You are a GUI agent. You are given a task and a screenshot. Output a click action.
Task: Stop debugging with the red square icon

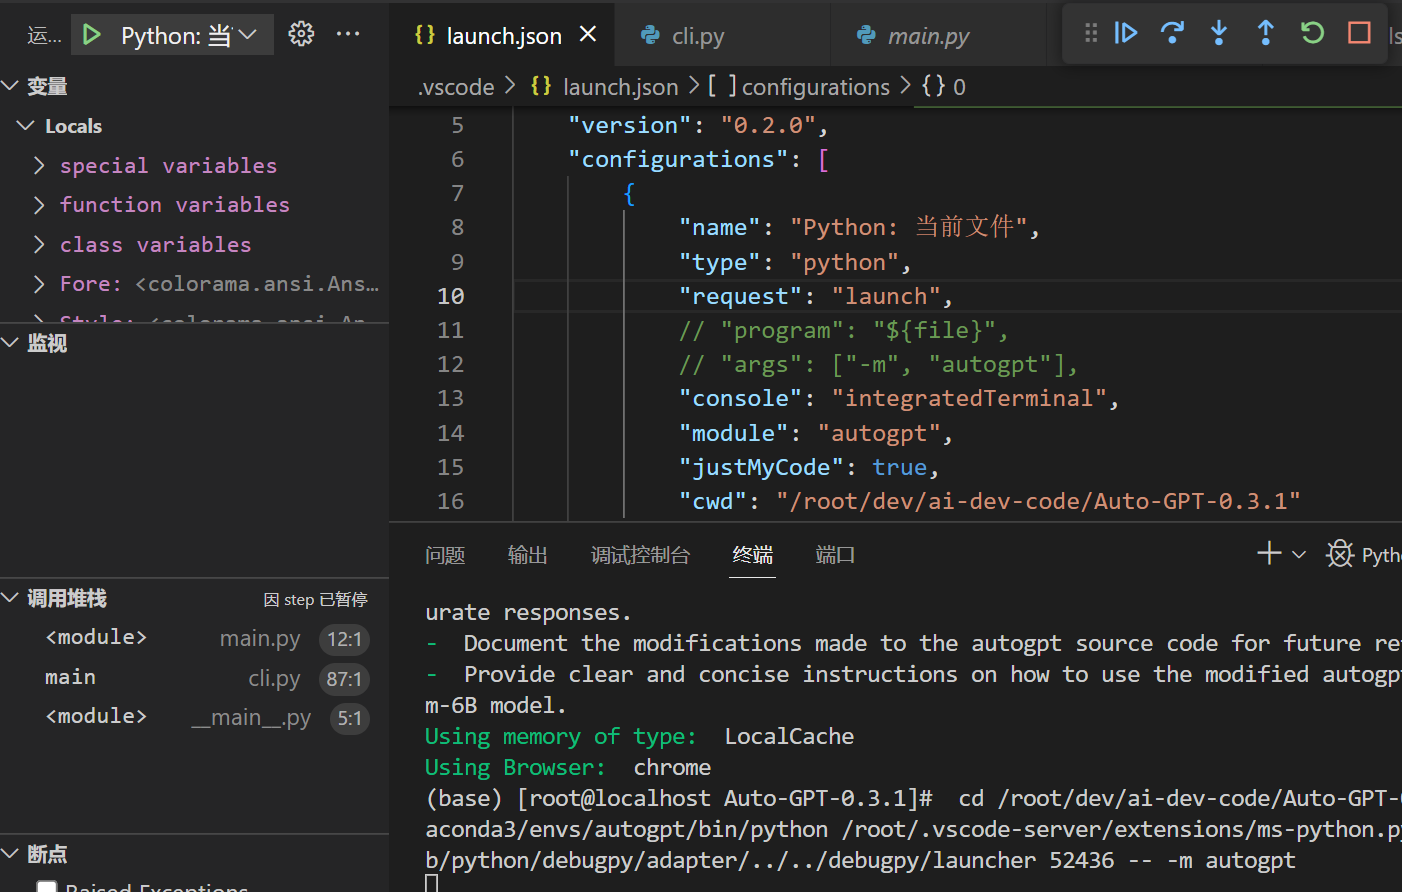click(x=1359, y=32)
